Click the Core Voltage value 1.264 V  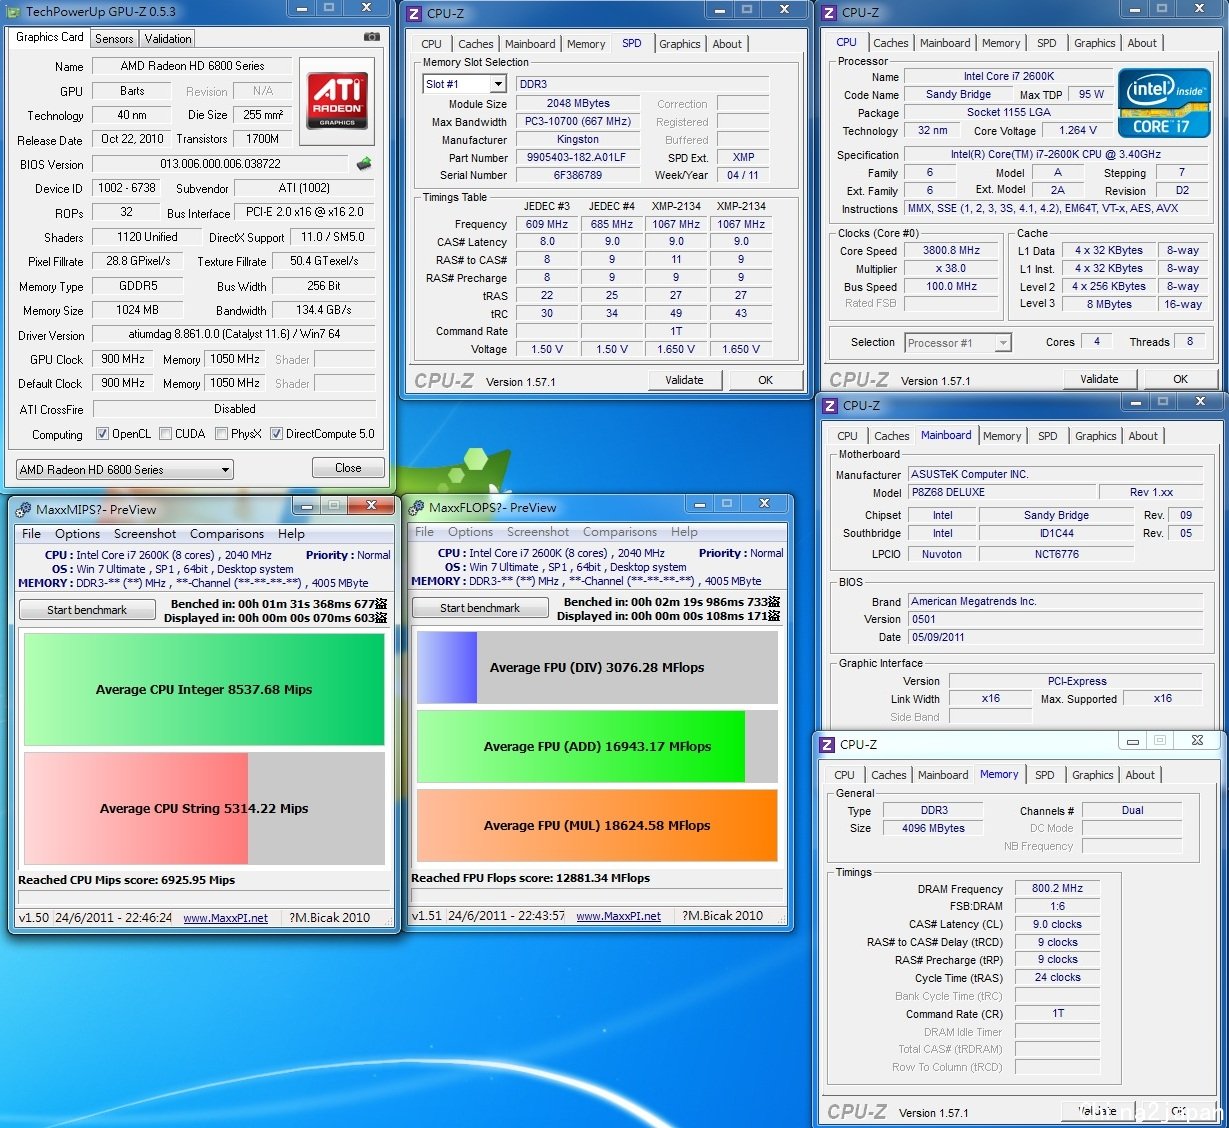click(1078, 131)
